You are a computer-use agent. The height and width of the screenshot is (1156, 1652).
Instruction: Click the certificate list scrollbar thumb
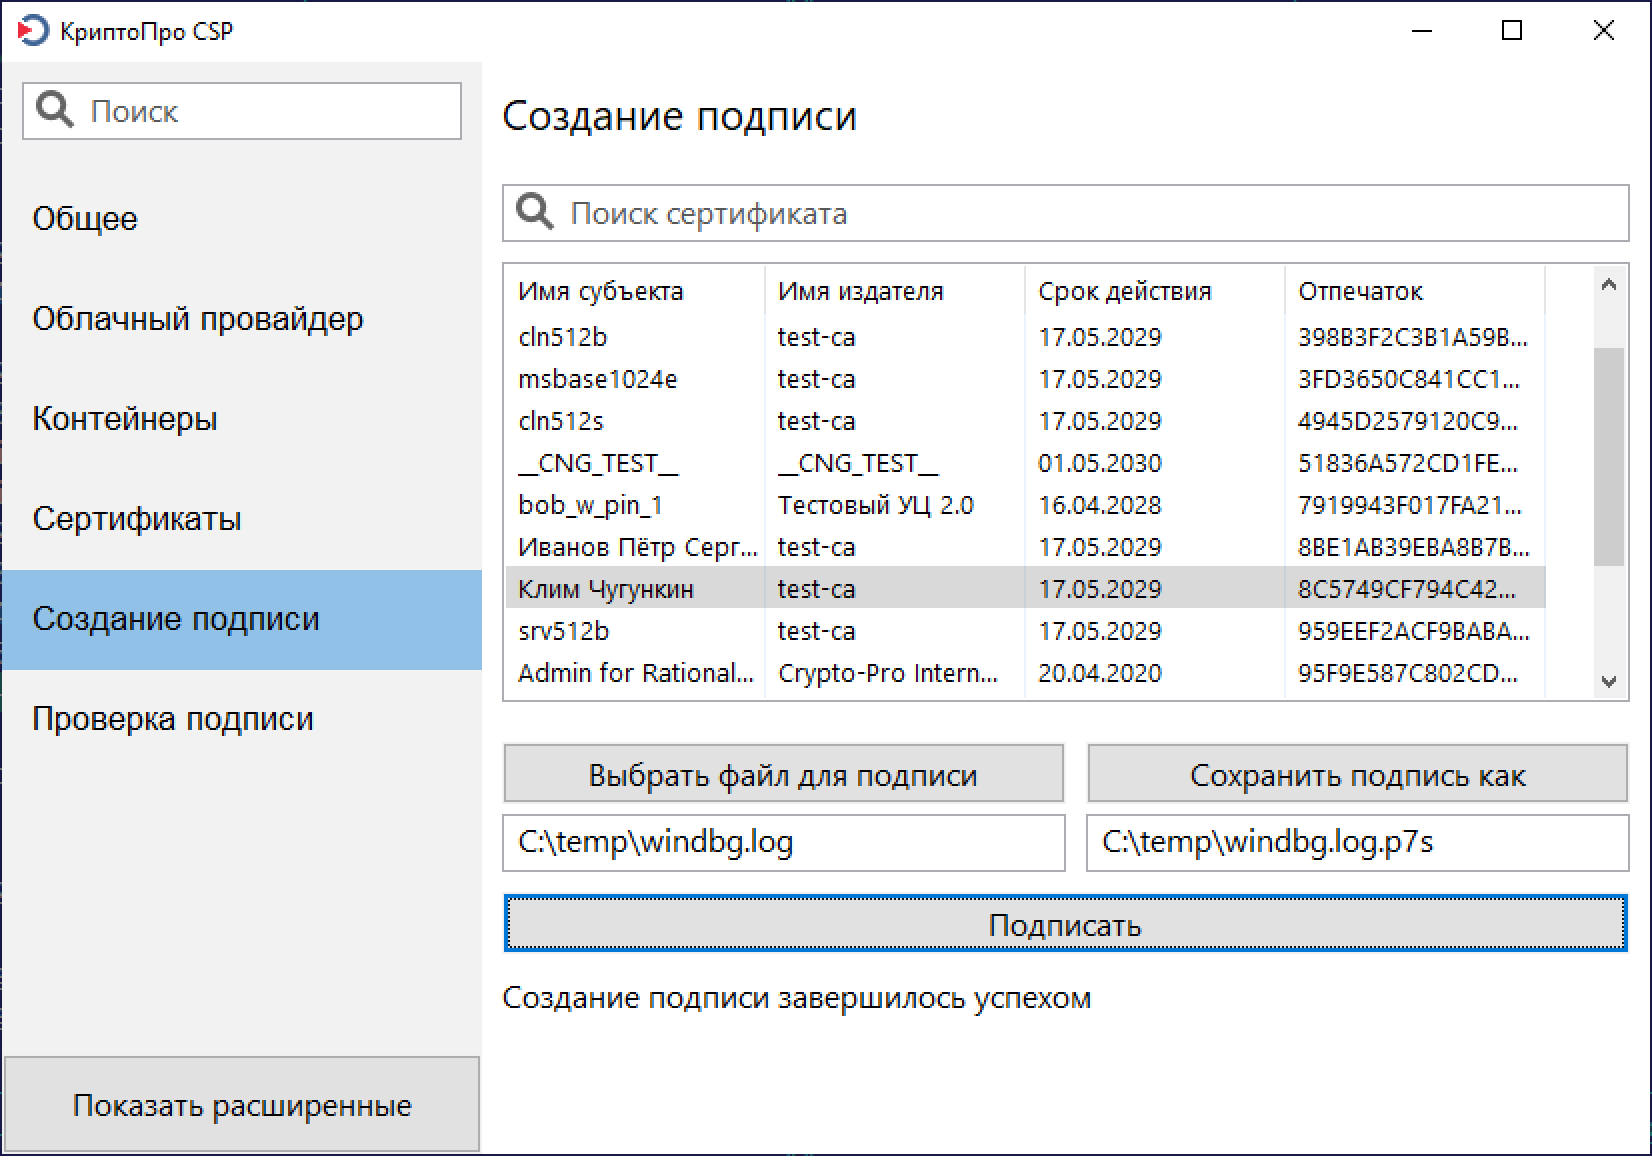[1608, 455]
